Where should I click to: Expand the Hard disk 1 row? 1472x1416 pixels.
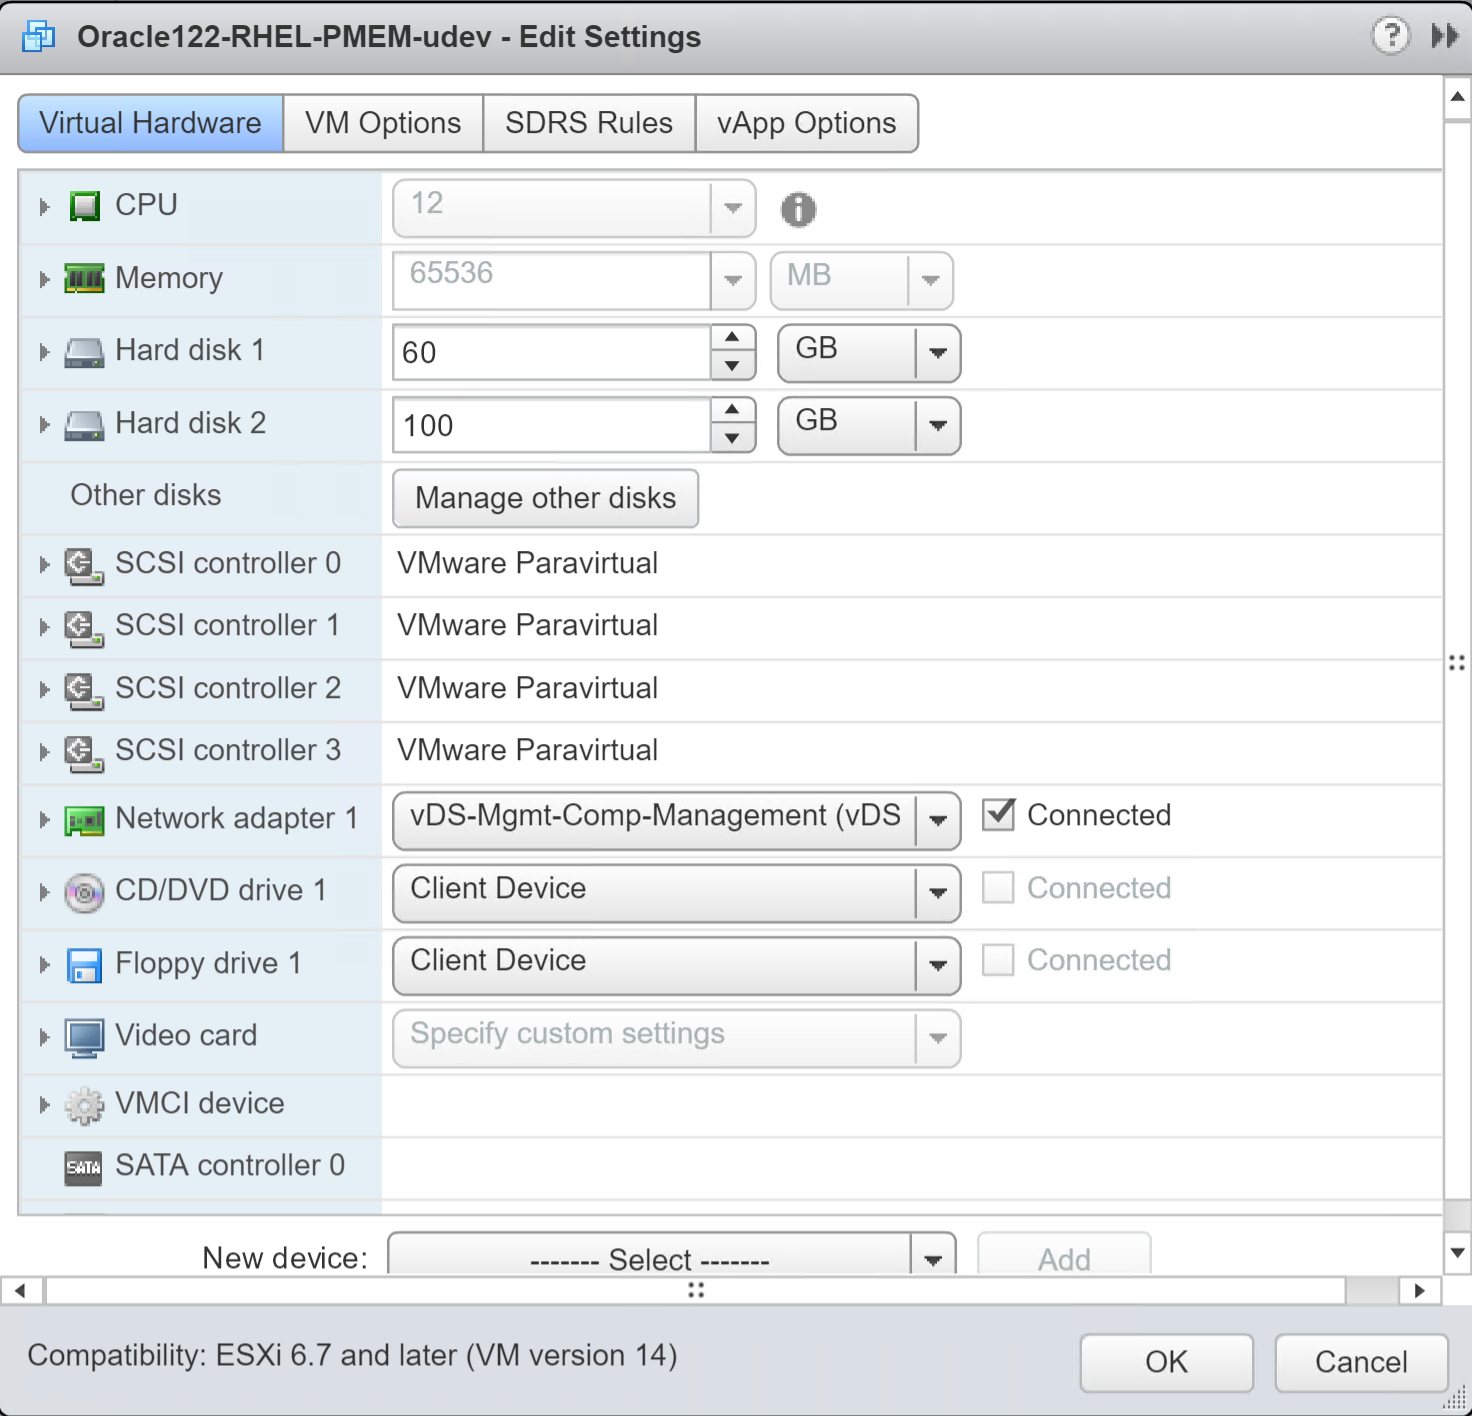(44, 352)
